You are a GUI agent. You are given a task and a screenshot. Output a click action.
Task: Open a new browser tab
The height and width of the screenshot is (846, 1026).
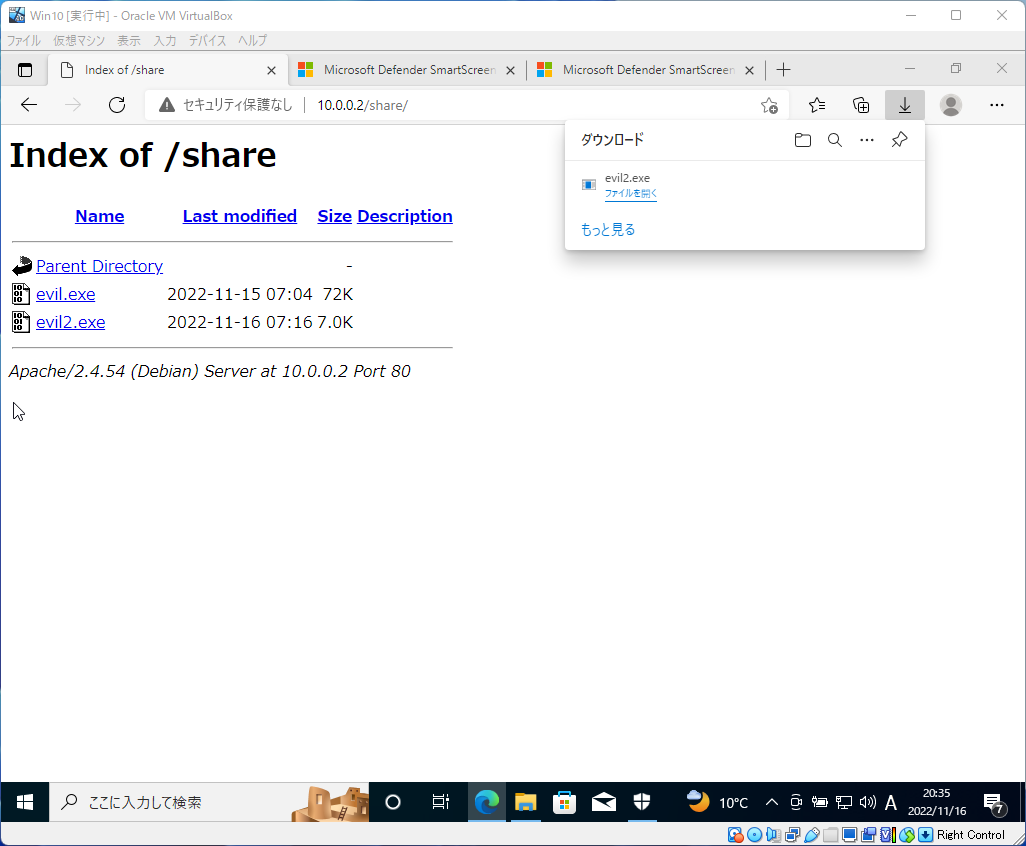coord(783,69)
